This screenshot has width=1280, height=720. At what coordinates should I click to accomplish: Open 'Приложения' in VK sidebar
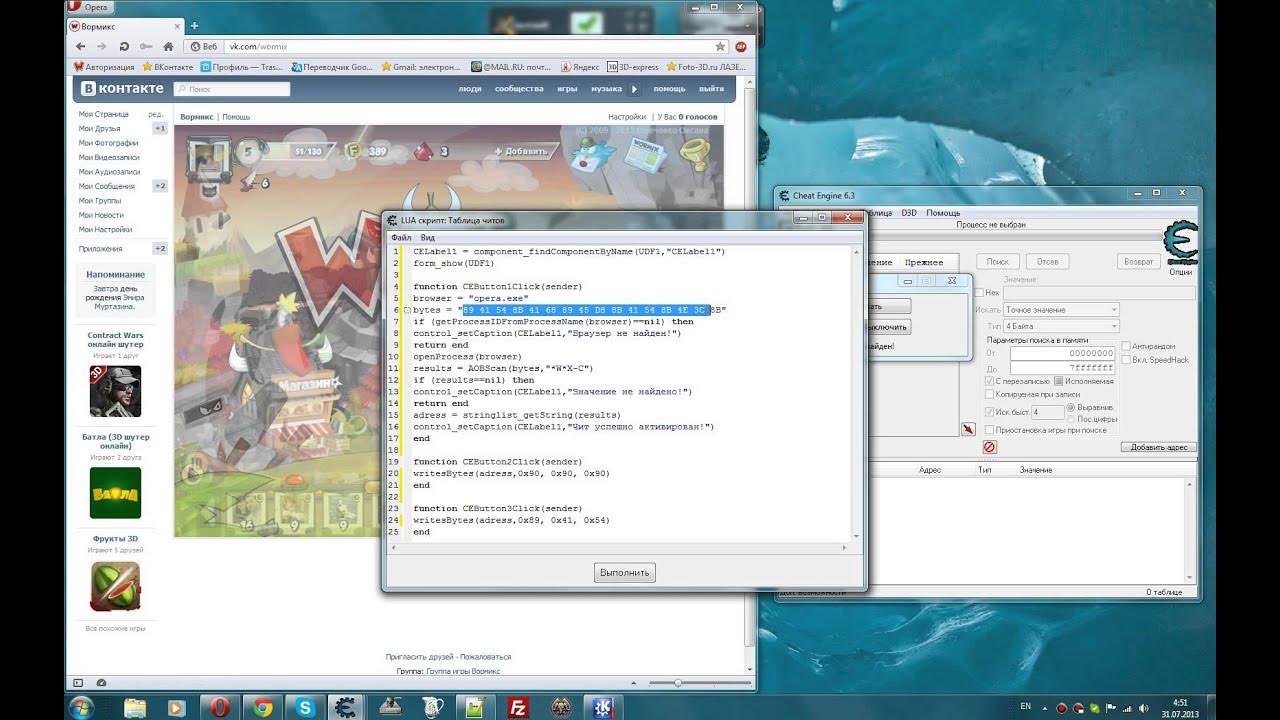click(101, 248)
